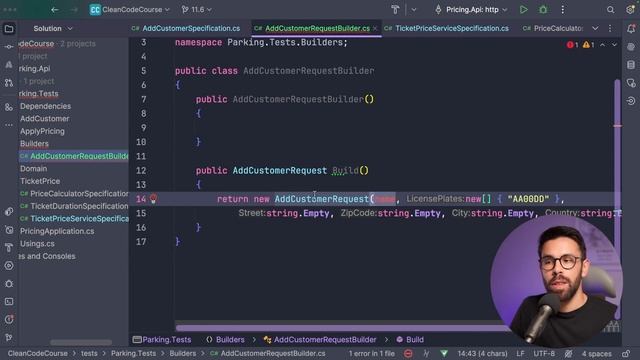Switch to the AddCustomerSpecification.cs tab

coord(186,29)
